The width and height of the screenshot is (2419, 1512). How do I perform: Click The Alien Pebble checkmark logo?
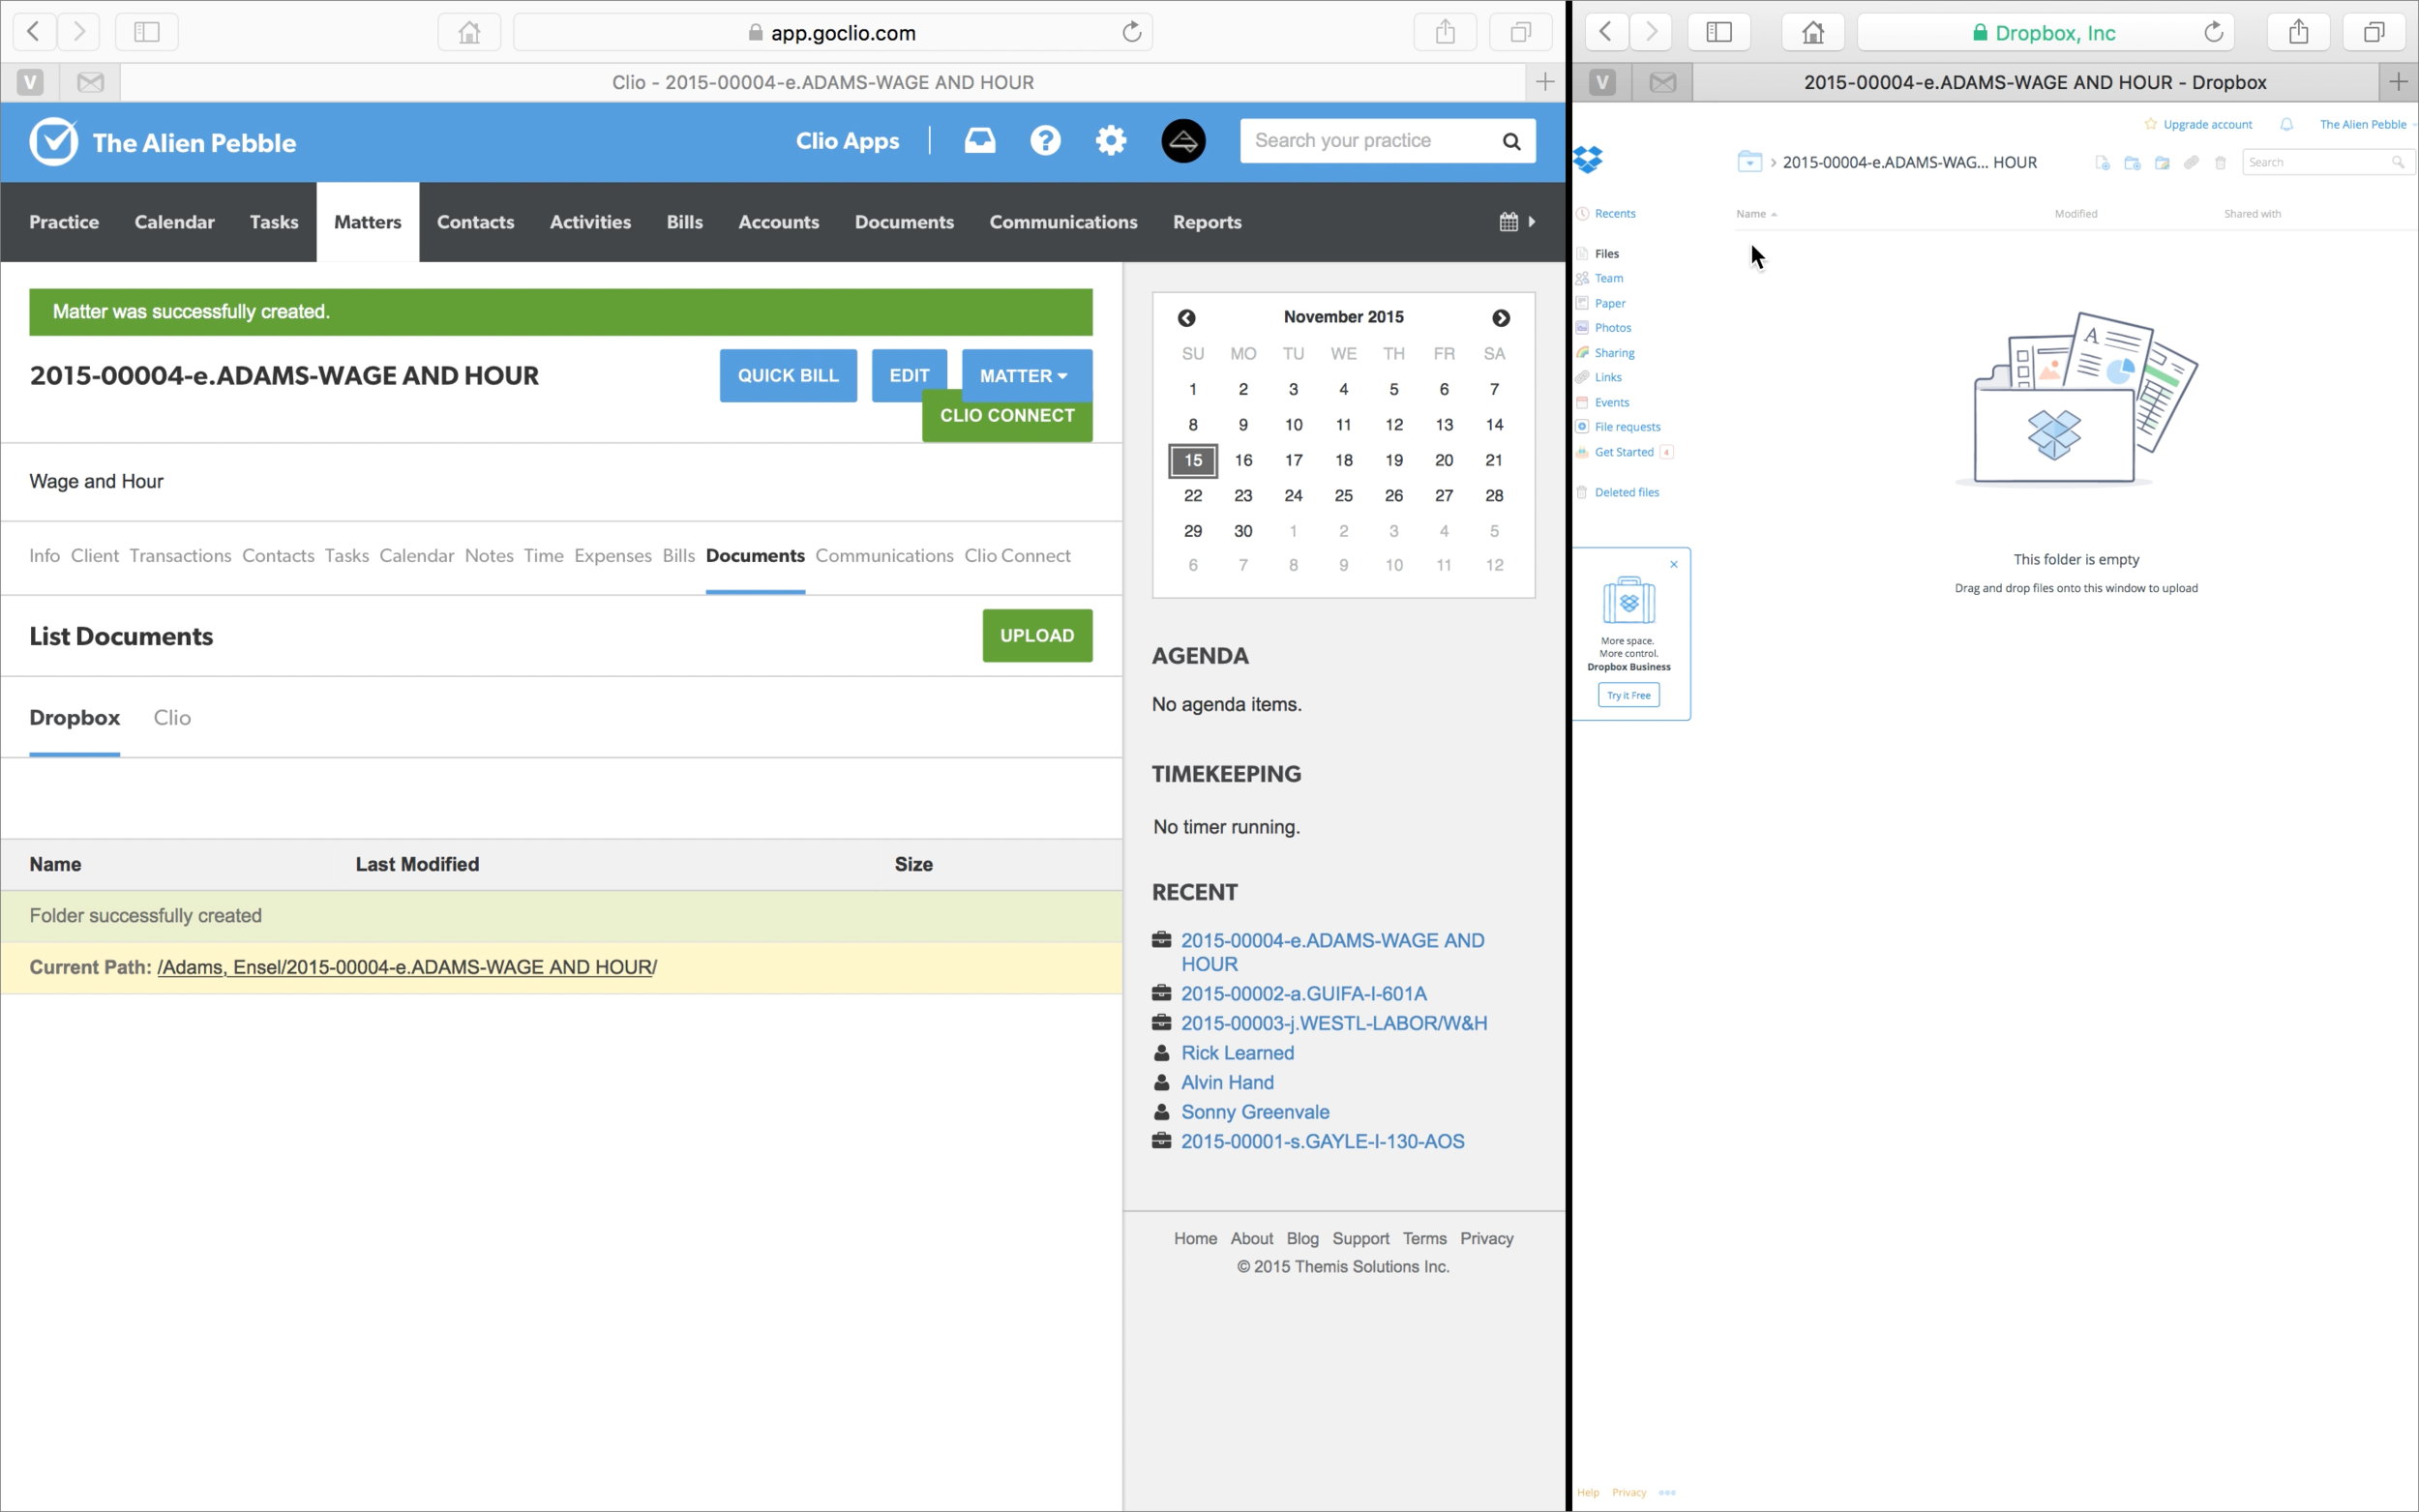[53, 142]
